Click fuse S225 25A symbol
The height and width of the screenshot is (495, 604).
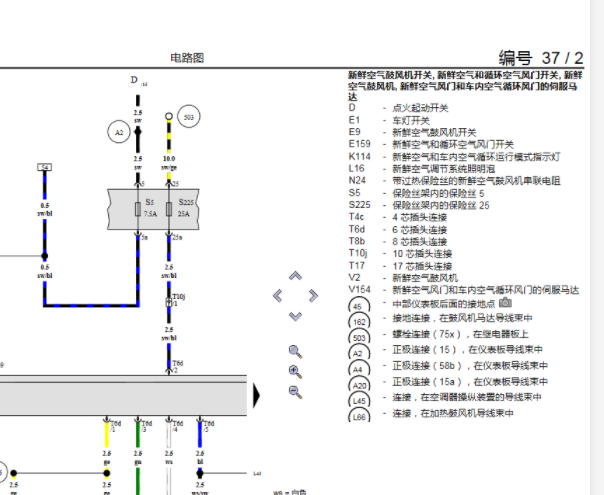[x=169, y=209]
